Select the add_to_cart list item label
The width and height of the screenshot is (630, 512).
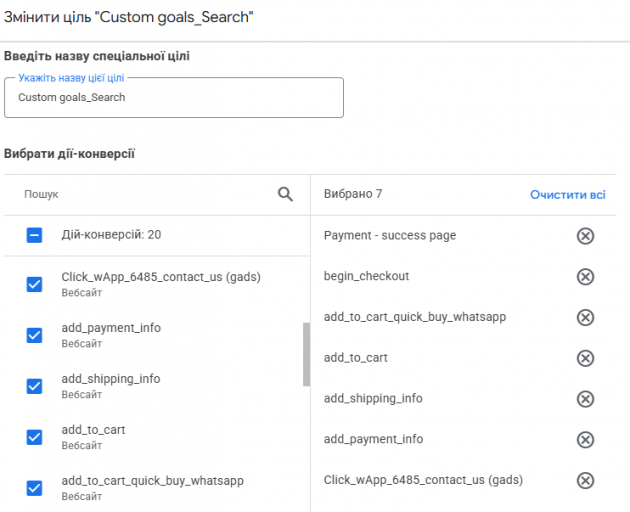93,430
